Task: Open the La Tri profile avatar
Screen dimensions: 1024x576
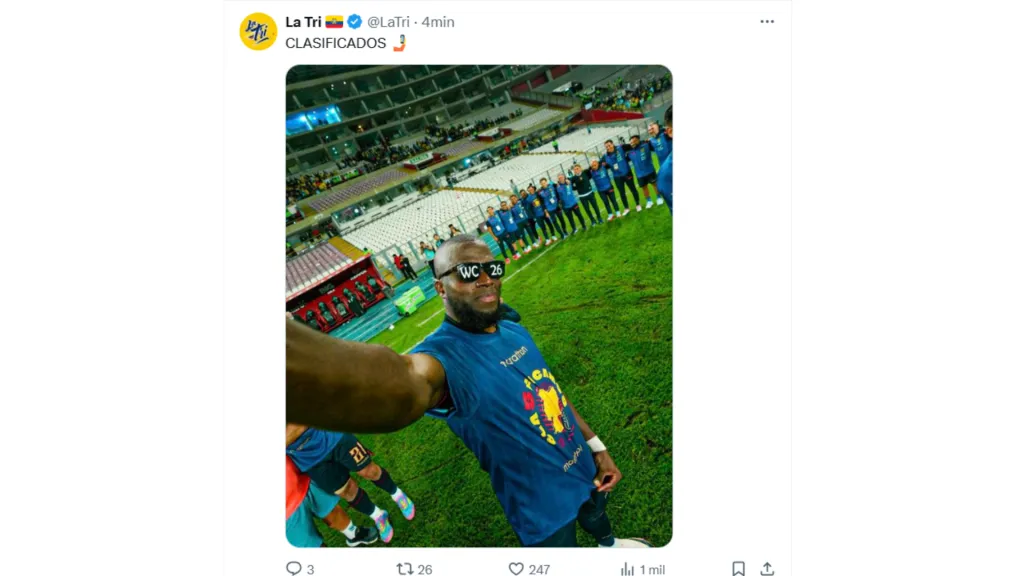Action: coord(258,31)
